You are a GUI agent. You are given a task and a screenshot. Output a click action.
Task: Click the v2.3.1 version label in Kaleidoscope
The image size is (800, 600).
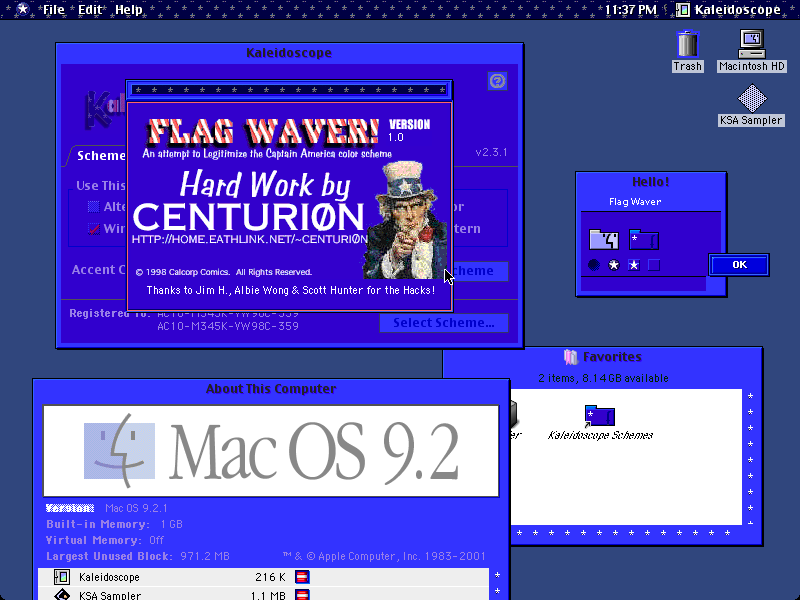click(x=491, y=152)
